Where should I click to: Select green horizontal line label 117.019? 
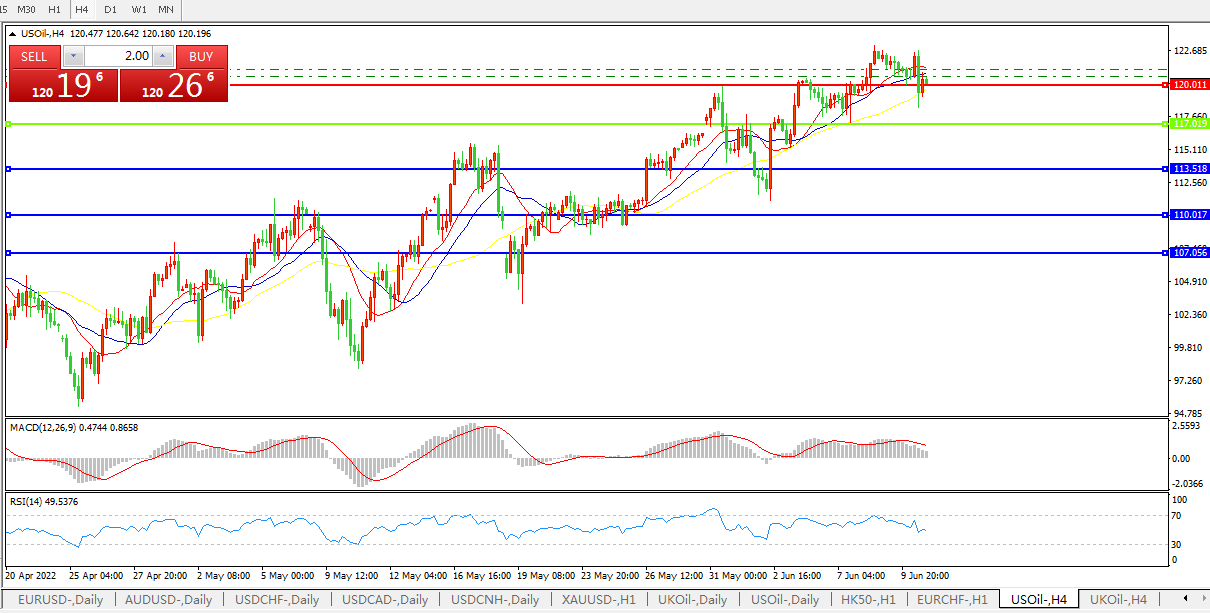point(1187,124)
